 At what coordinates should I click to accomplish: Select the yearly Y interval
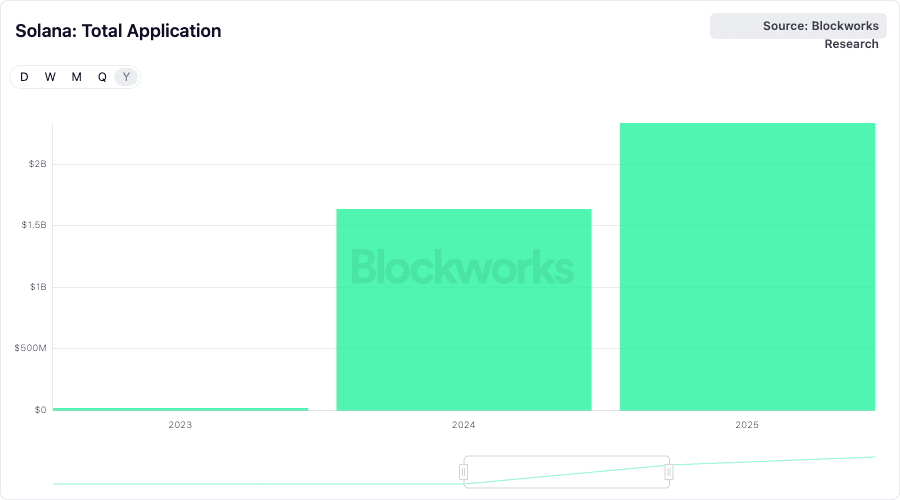click(x=126, y=77)
